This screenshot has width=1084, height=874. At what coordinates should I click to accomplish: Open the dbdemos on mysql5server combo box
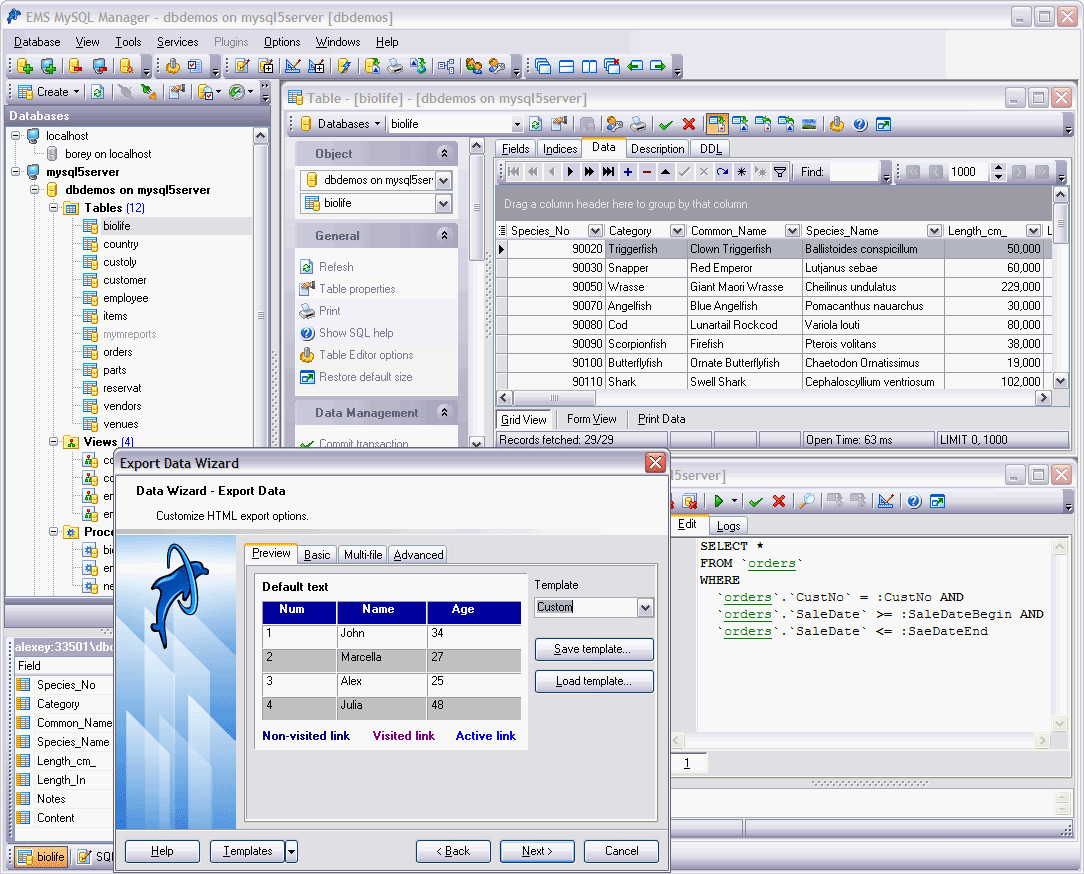click(444, 180)
